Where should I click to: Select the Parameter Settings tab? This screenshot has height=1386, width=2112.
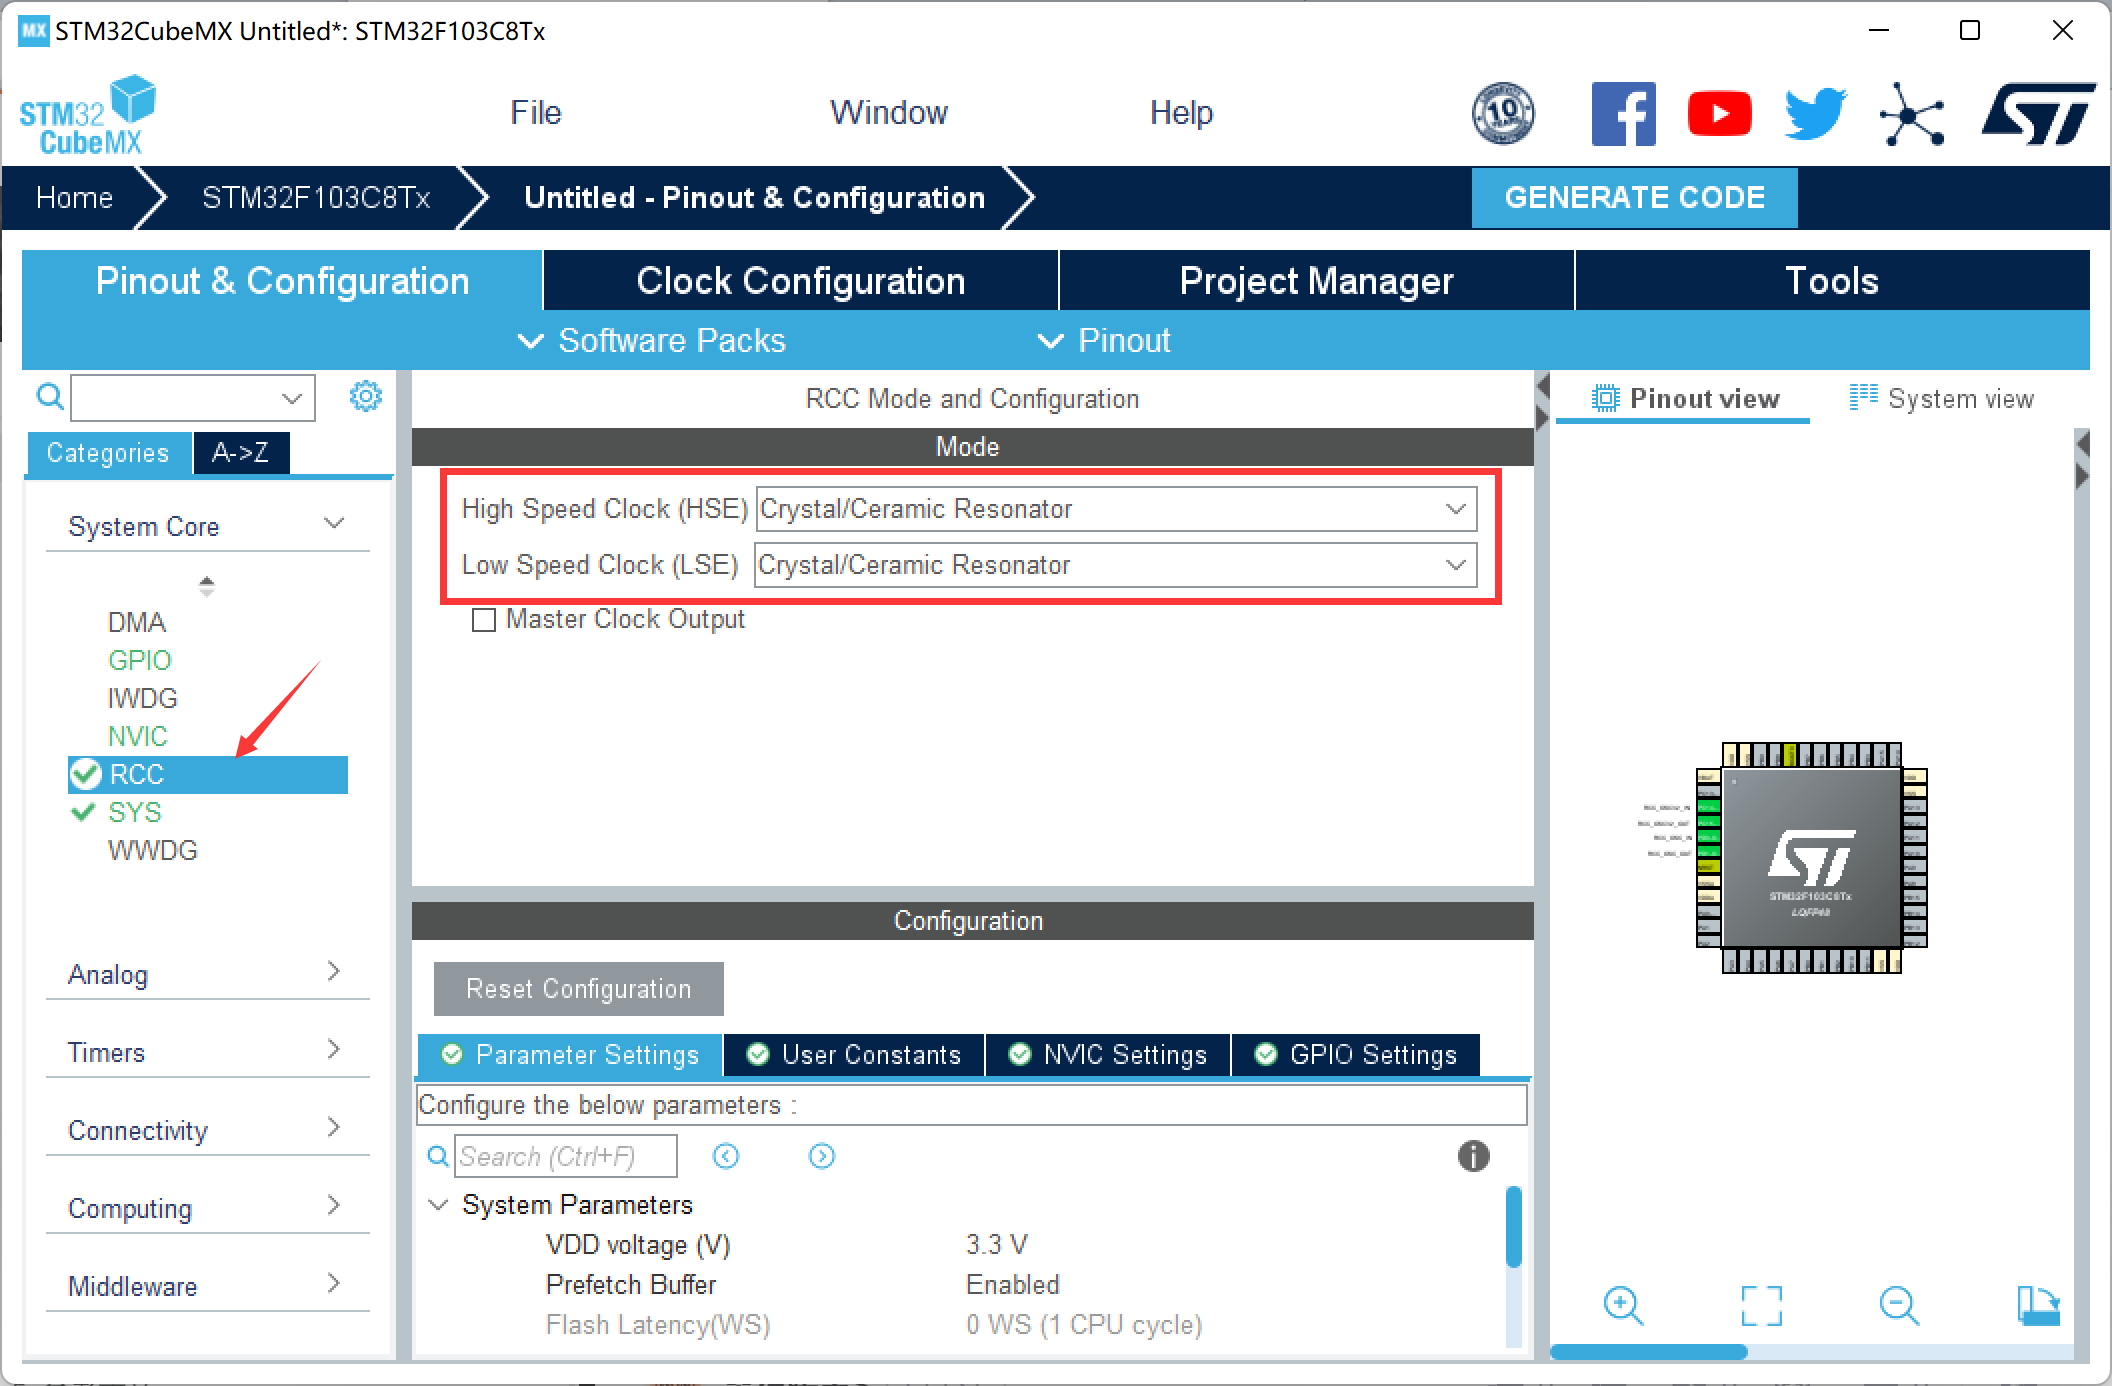[570, 1055]
